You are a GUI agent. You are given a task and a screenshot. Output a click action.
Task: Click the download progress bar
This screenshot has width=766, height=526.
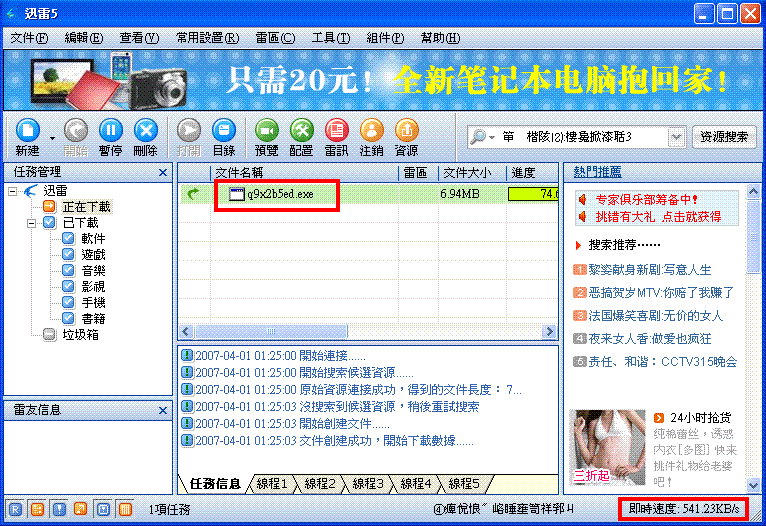533,194
